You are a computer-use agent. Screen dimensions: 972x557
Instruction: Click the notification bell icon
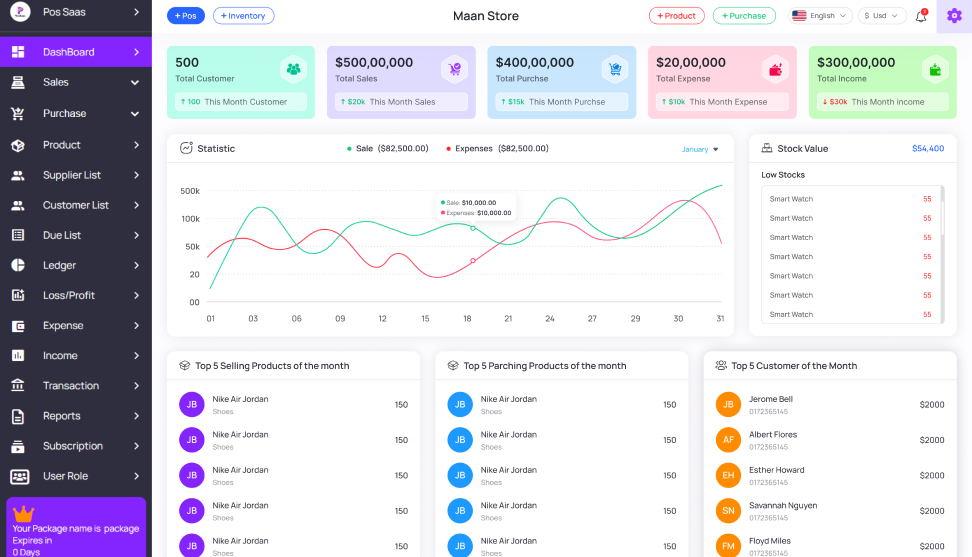point(921,16)
